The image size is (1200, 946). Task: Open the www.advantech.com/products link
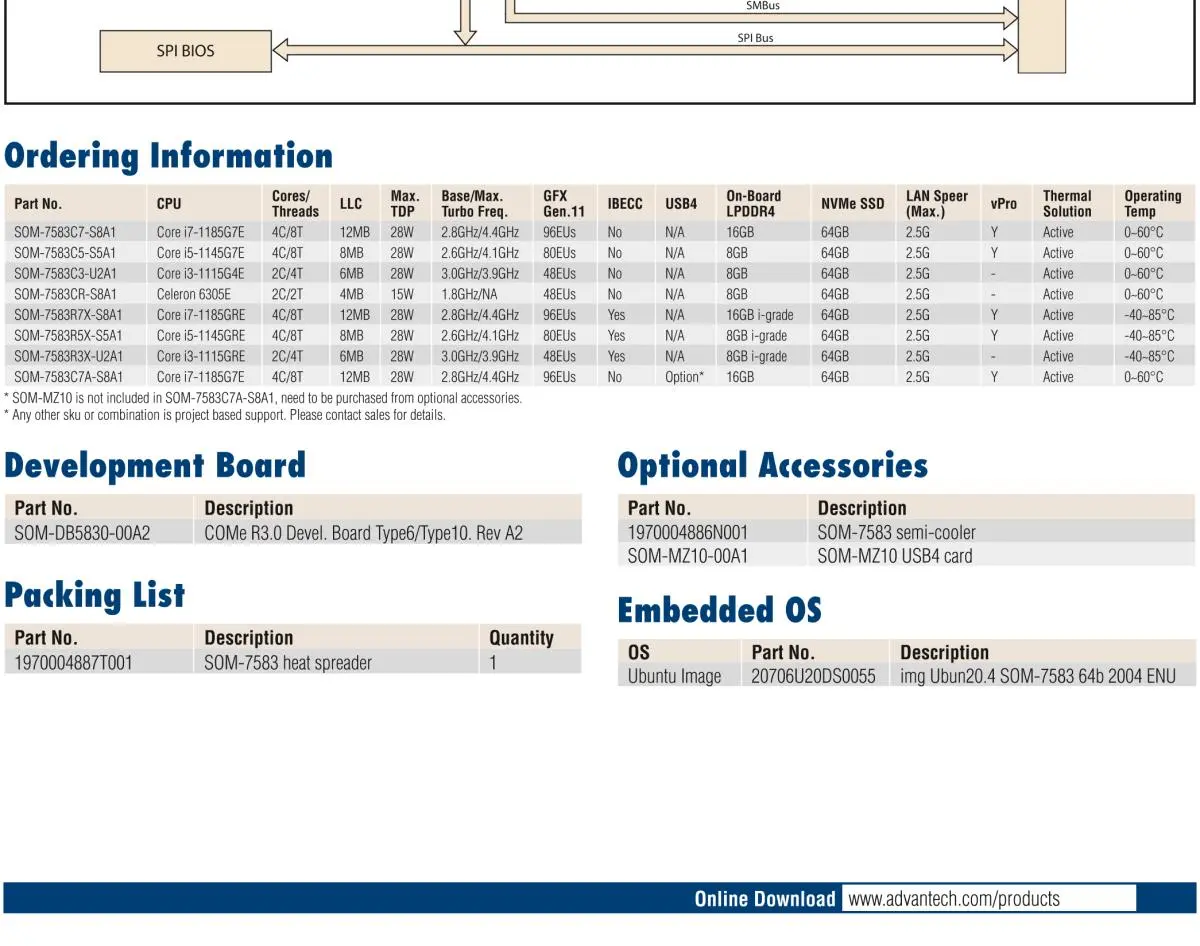[x=954, y=898]
